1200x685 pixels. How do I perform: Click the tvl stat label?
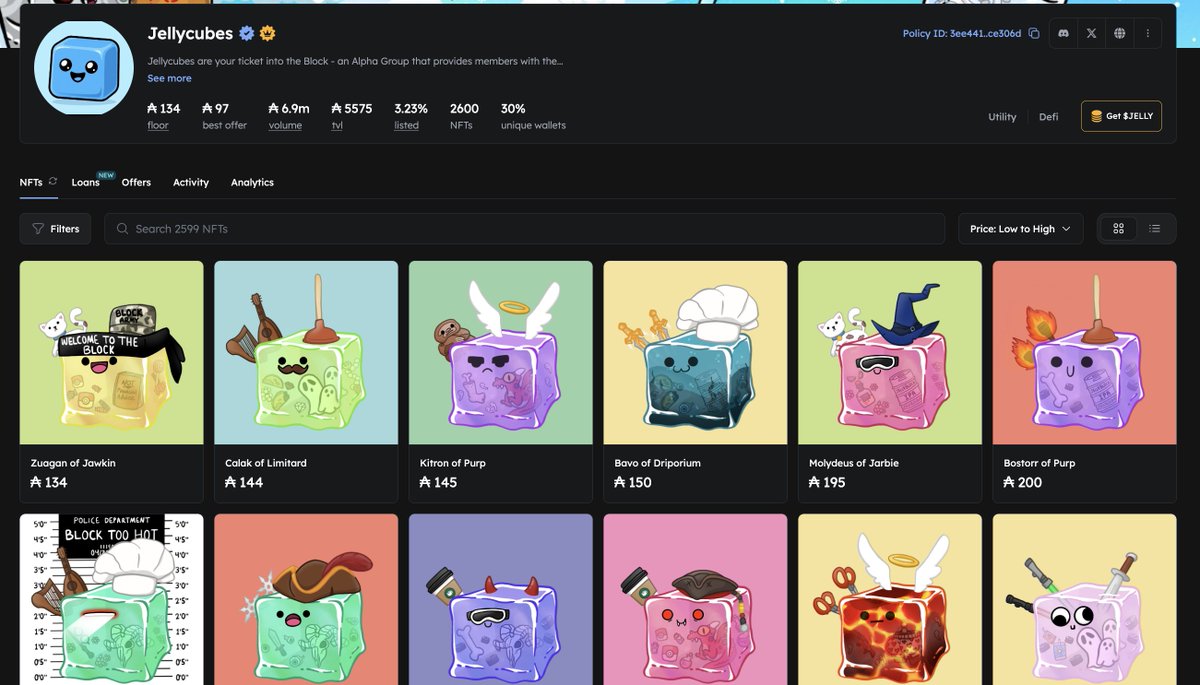click(x=337, y=126)
